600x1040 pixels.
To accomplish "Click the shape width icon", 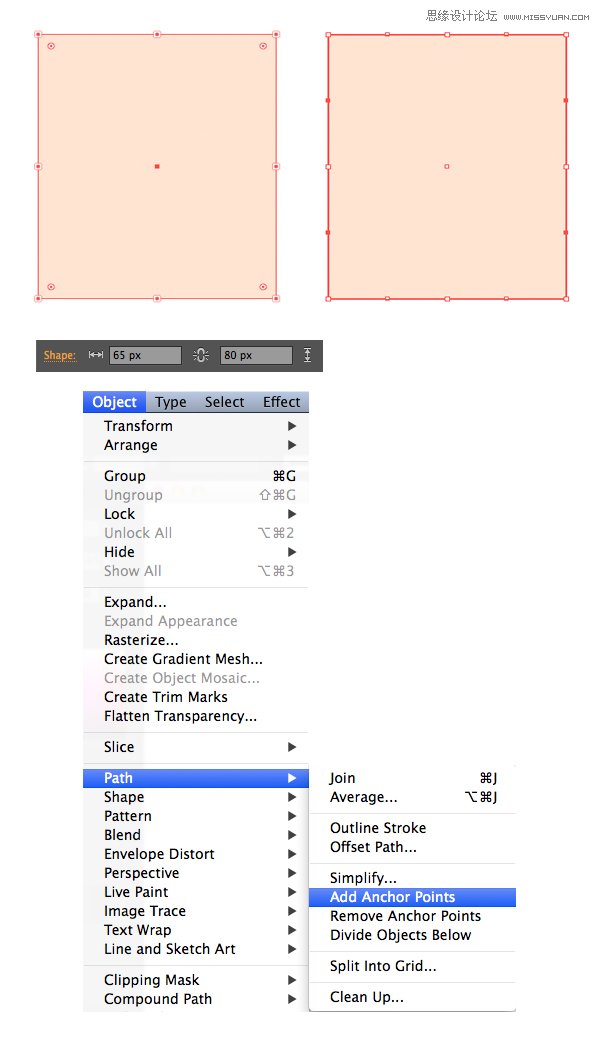I will (96, 355).
